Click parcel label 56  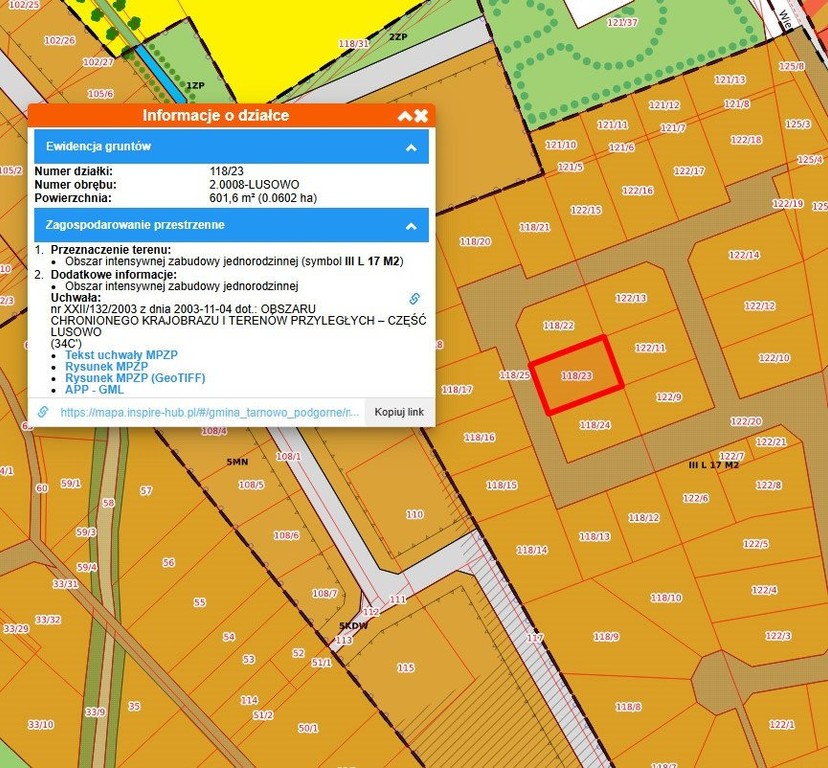[x=168, y=563]
